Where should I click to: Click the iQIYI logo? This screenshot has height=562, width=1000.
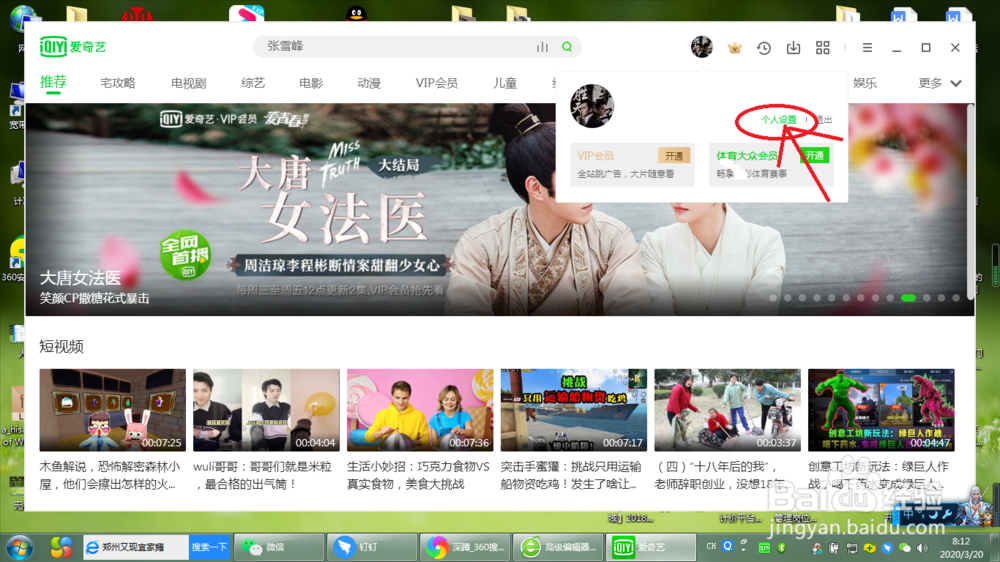coord(73,47)
